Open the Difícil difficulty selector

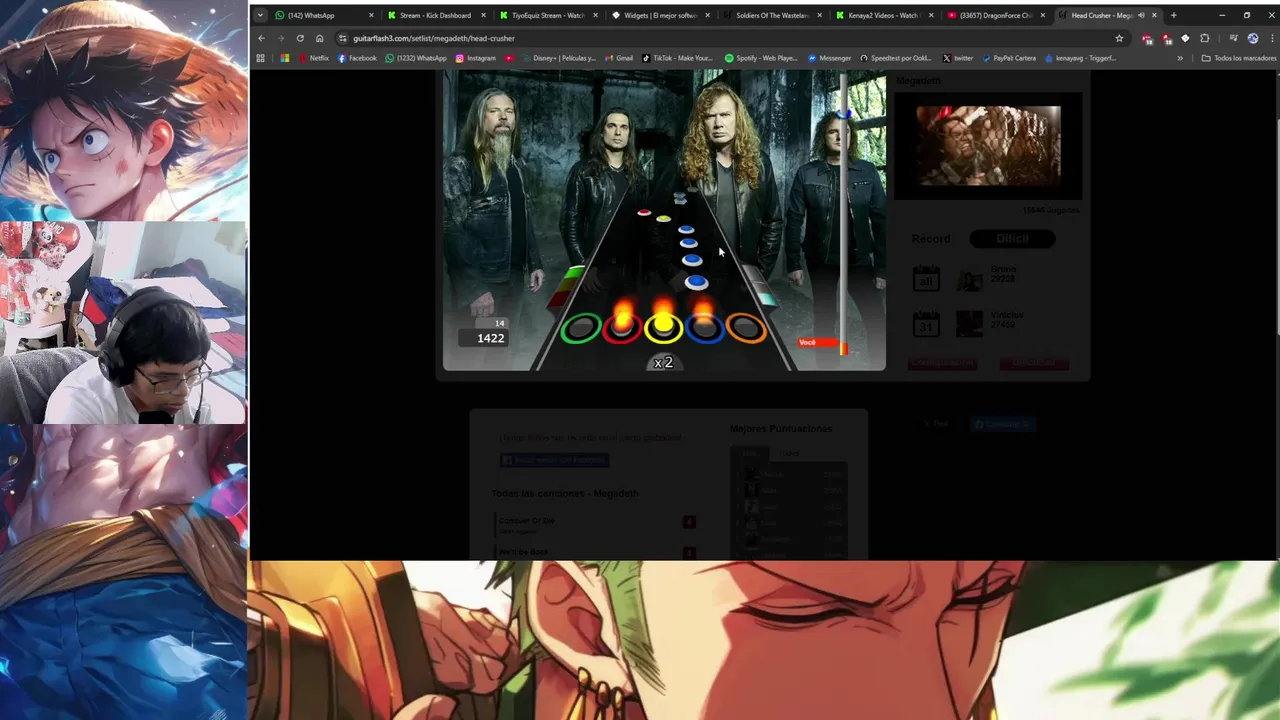1012,238
